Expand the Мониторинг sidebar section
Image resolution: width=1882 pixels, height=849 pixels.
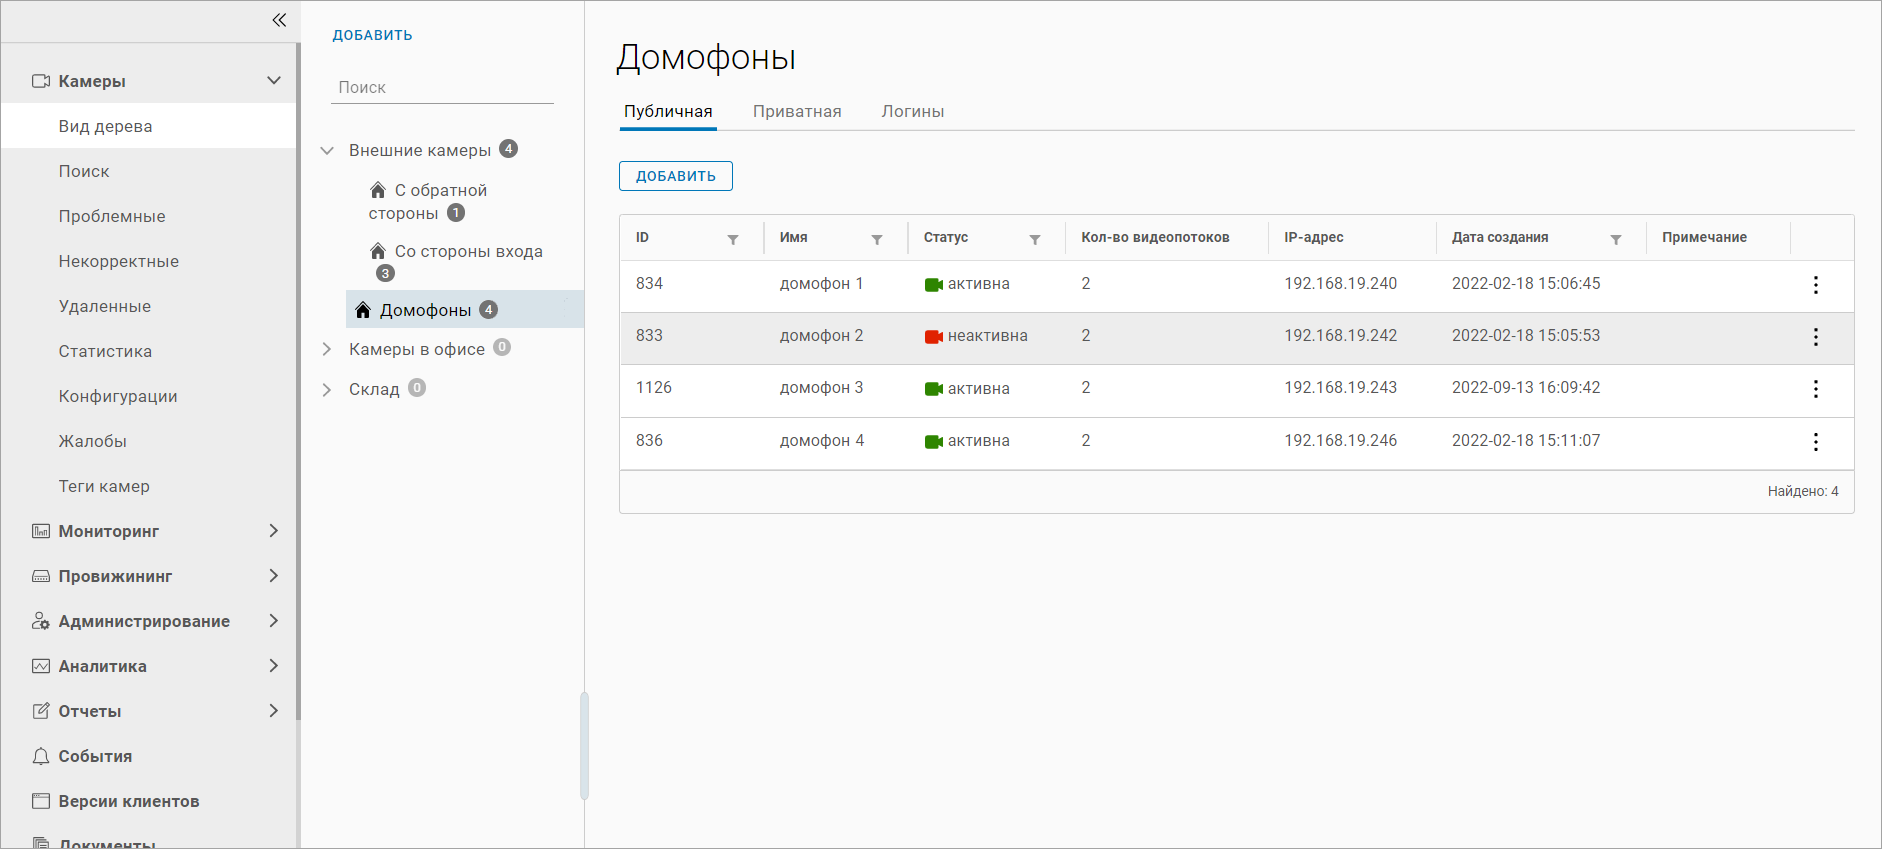tap(273, 531)
